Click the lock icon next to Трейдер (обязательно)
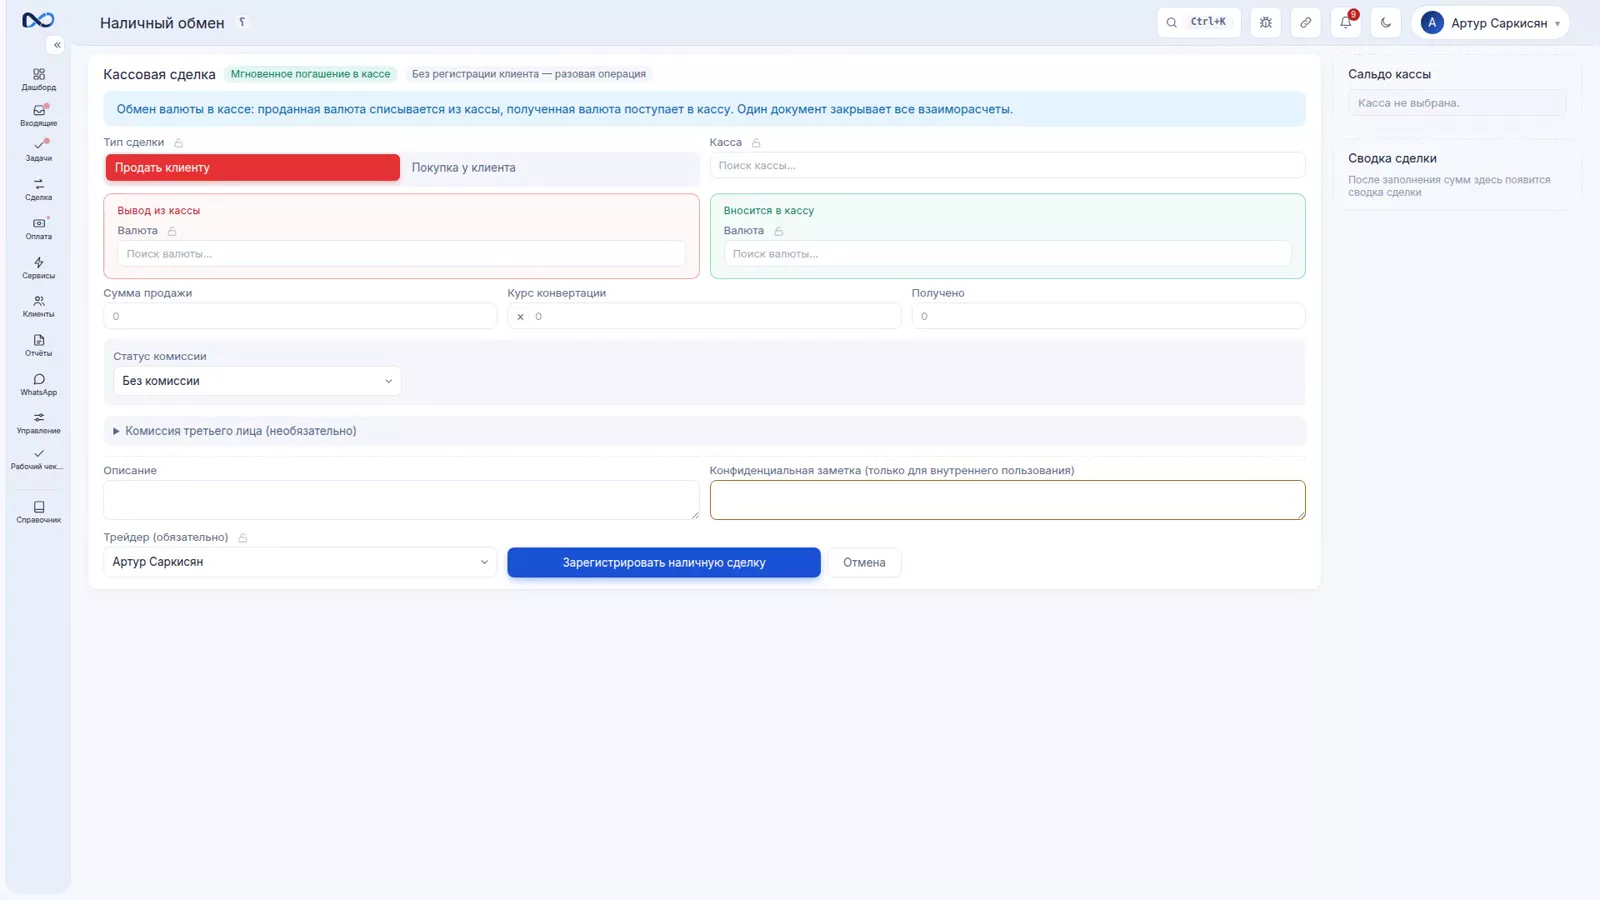The width and height of the screenshot is (1600, 900). [x=243, y=538]
